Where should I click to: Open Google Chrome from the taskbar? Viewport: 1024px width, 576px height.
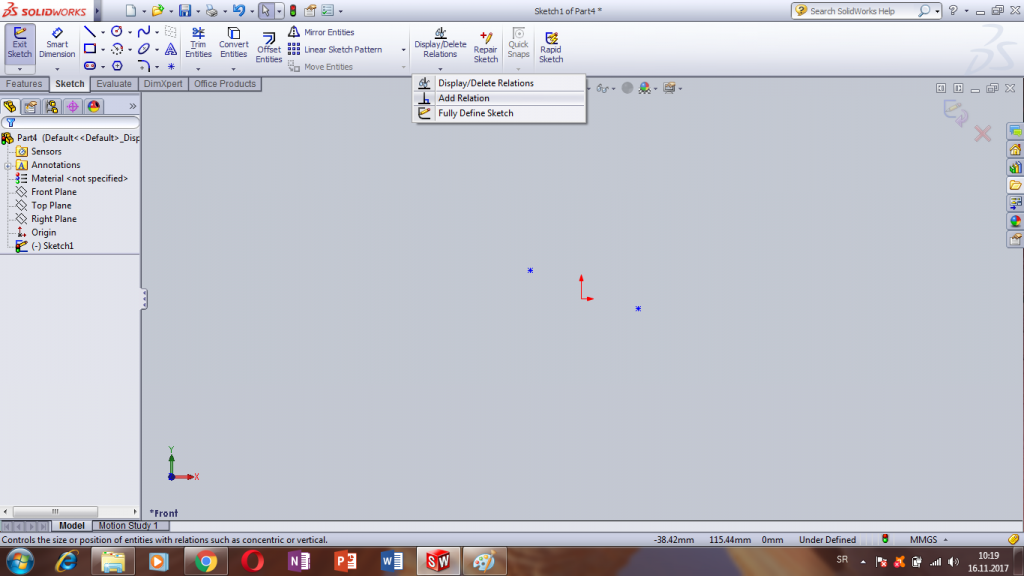[x=206, y=562]
